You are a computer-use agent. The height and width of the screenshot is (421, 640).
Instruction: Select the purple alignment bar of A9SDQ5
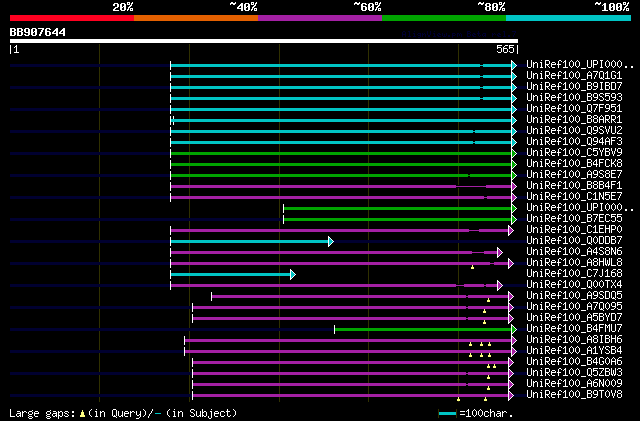pos(362,296)
